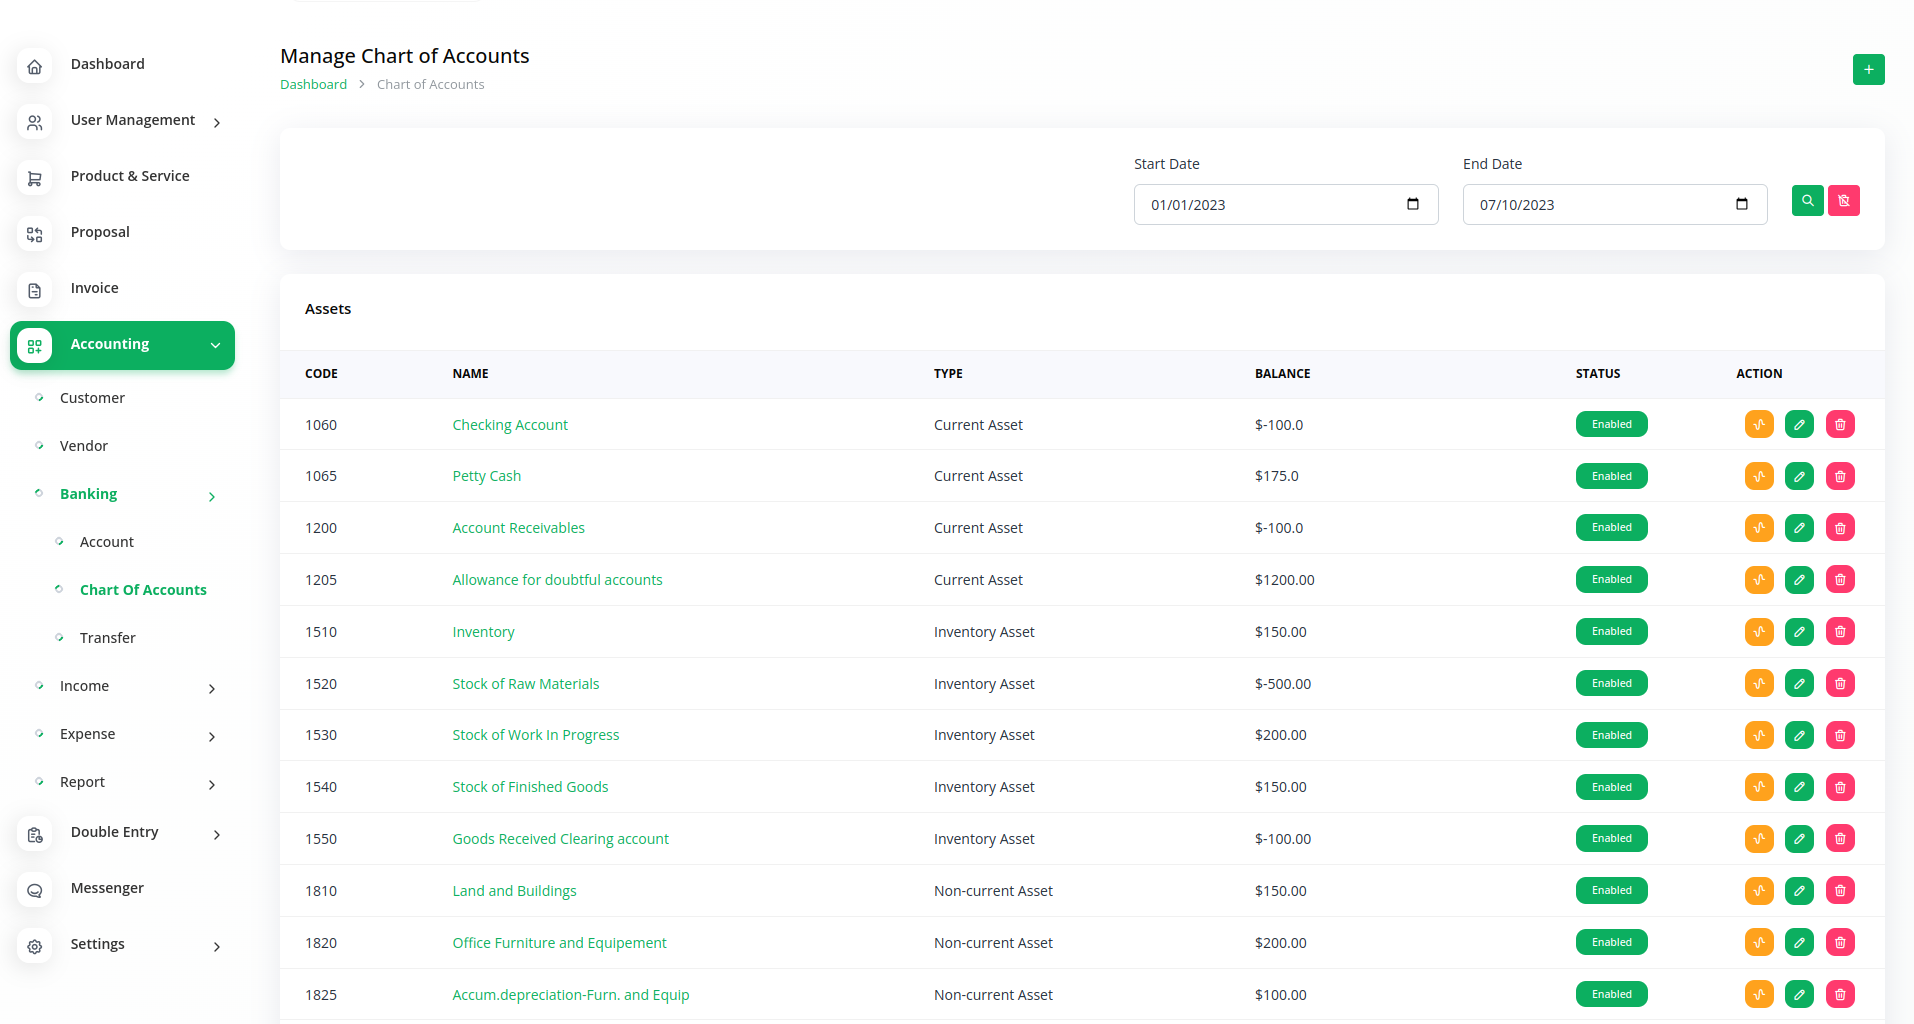The image size is (1914, 1024).
Task: Open Allowance for doubtful accounts link
Action: 557,580
